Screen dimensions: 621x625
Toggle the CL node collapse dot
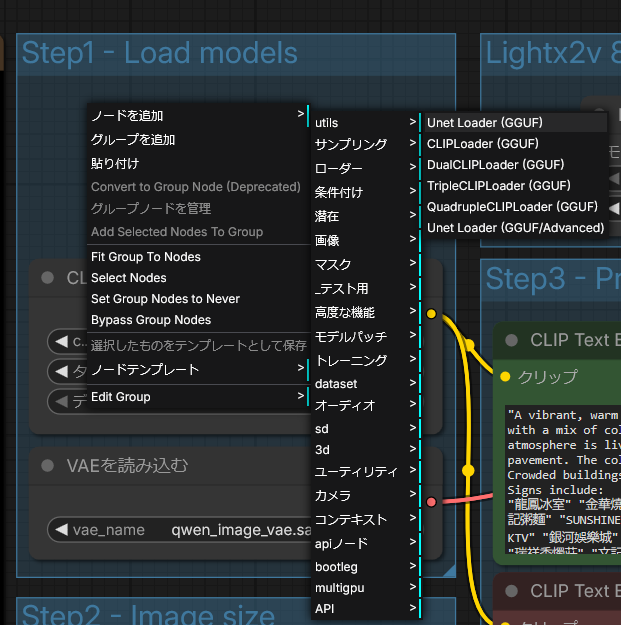(x=48, y=277)
